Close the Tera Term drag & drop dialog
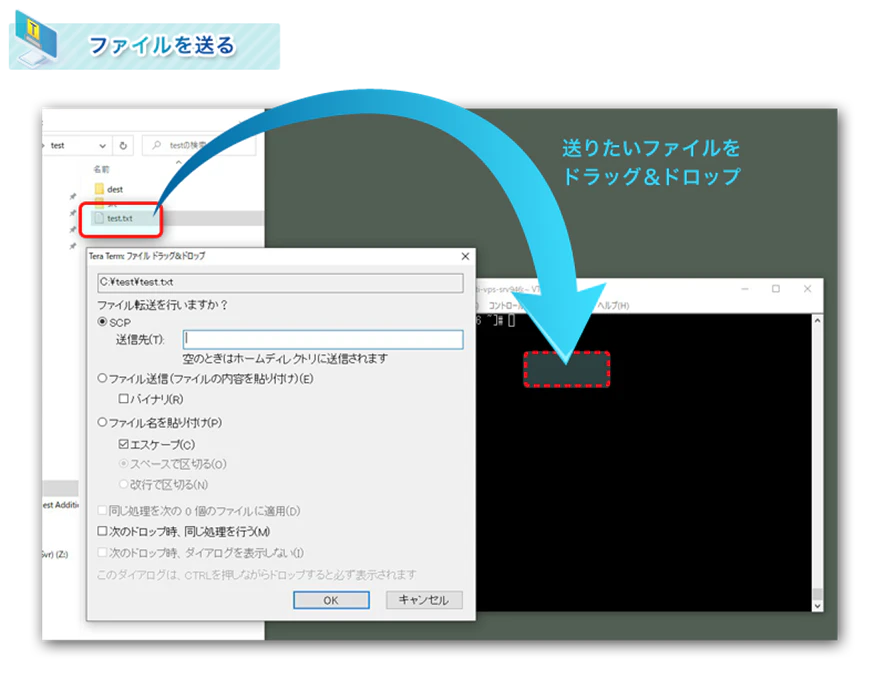This screenshot has width=885, height=679. (465, 256)
